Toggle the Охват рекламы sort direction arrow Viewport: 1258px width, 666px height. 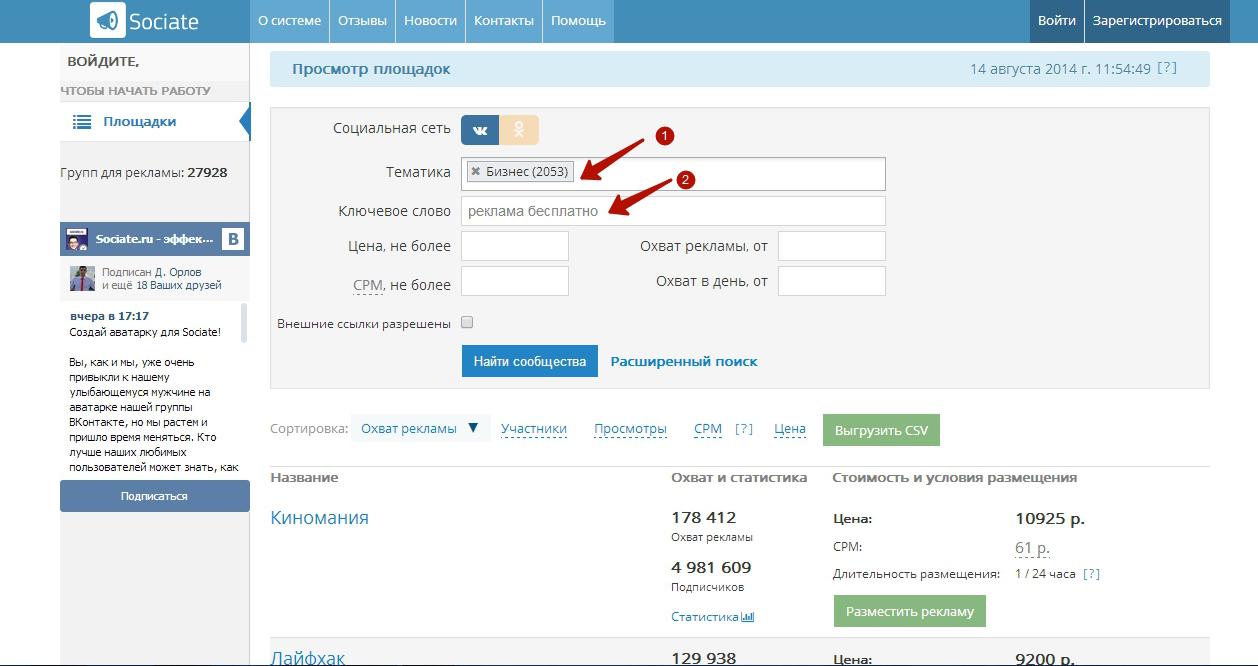473,428
